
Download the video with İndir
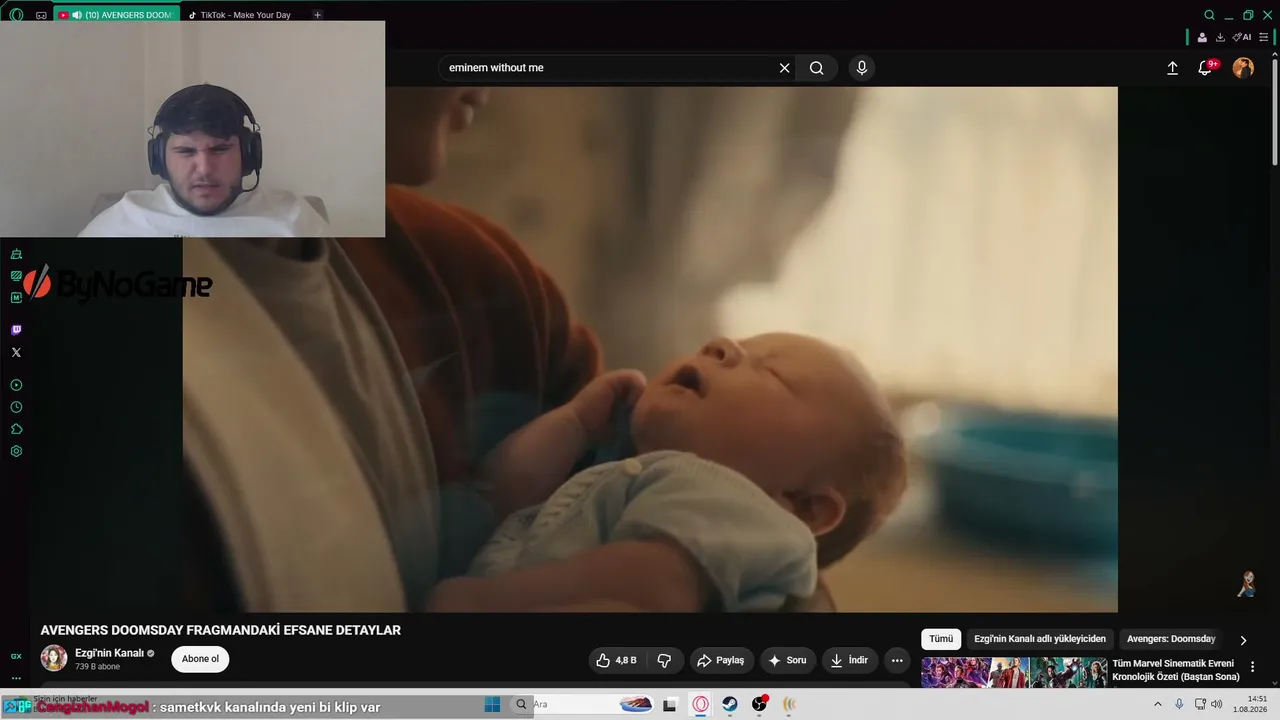pos(849,660)
